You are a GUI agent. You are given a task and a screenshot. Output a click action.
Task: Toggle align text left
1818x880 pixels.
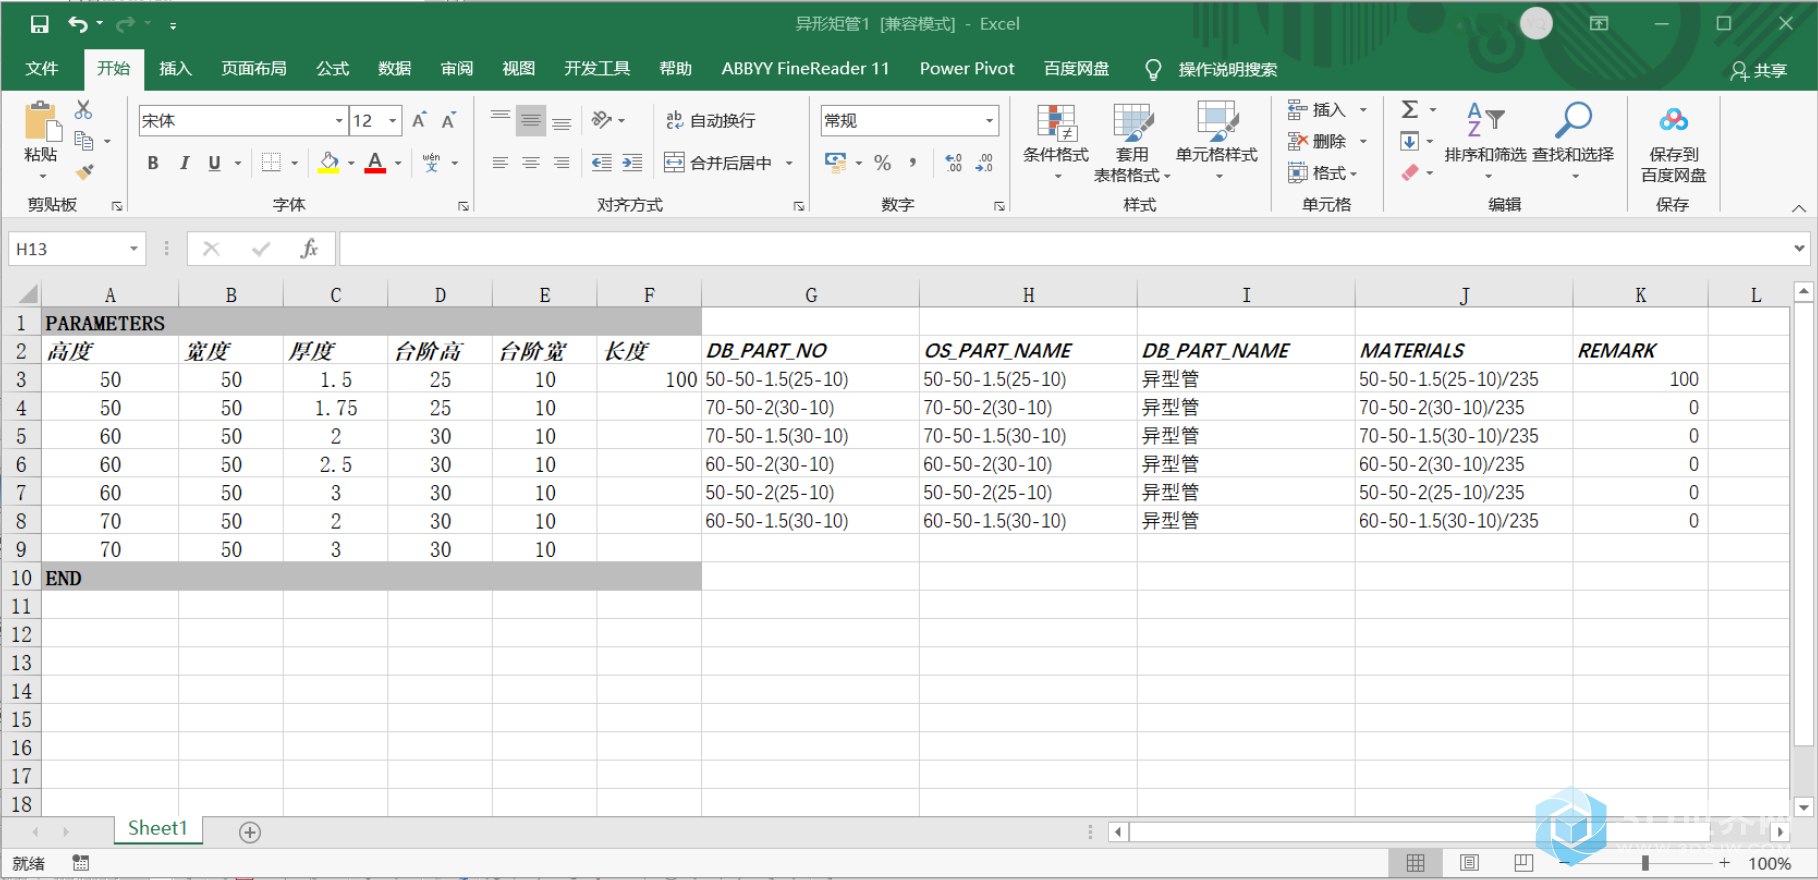501,163
